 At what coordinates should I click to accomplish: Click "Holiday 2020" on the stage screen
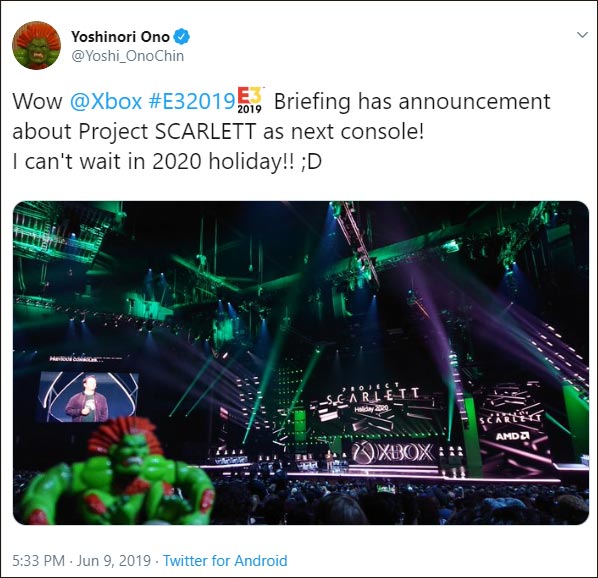pos(371,408)
